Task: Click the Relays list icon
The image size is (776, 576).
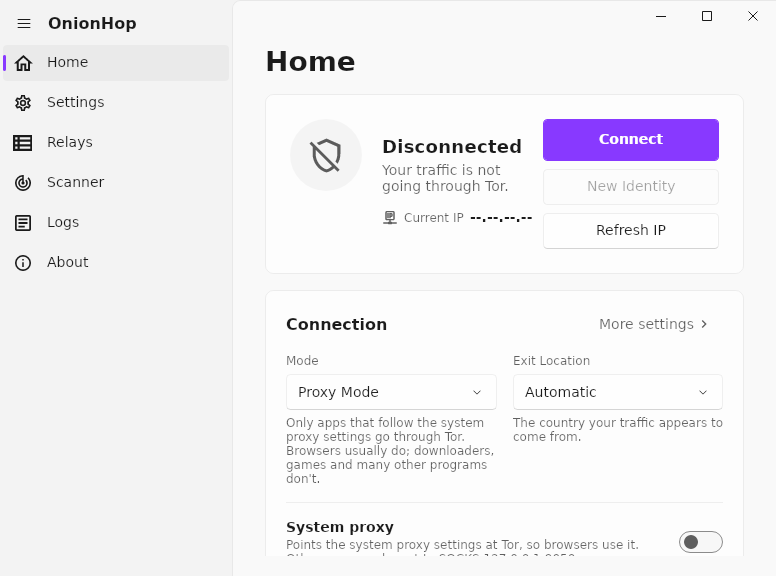Action: (x=22, y=143)
